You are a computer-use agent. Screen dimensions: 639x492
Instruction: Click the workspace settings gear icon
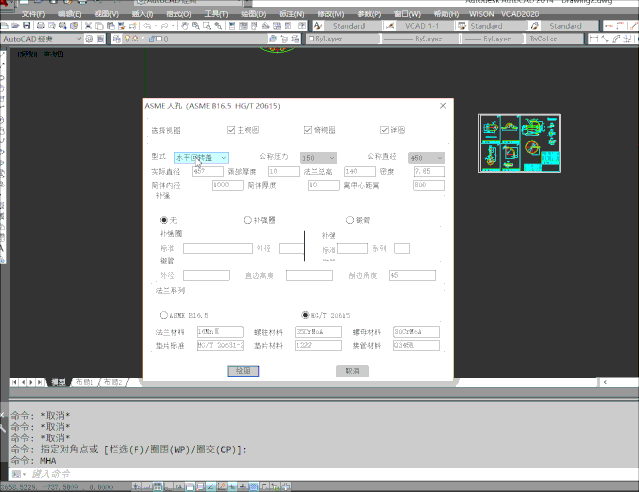tap(89, 39)
